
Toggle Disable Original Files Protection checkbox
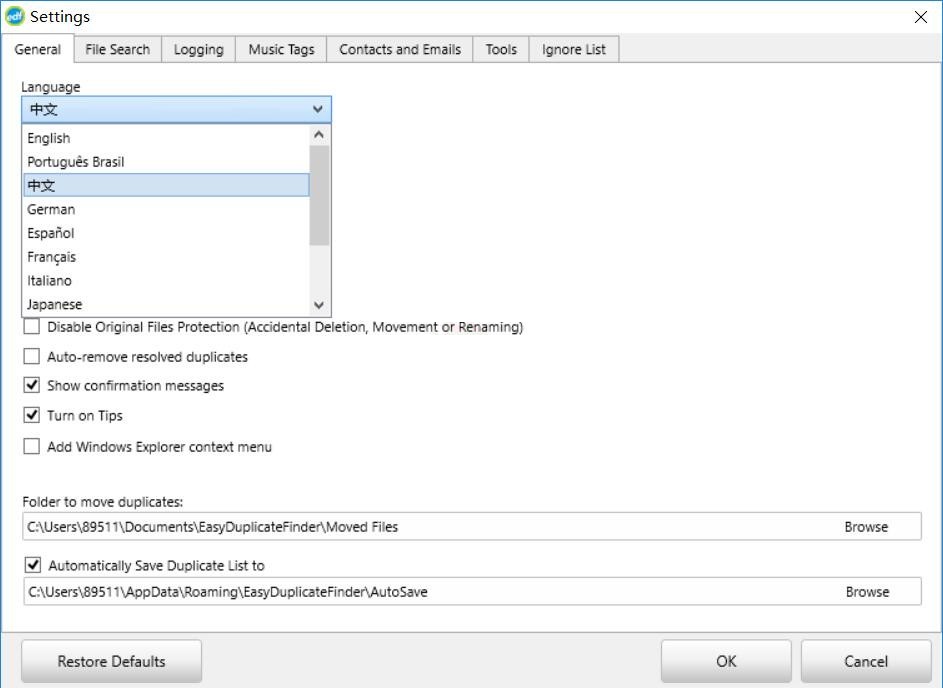[x=32, y=327]
